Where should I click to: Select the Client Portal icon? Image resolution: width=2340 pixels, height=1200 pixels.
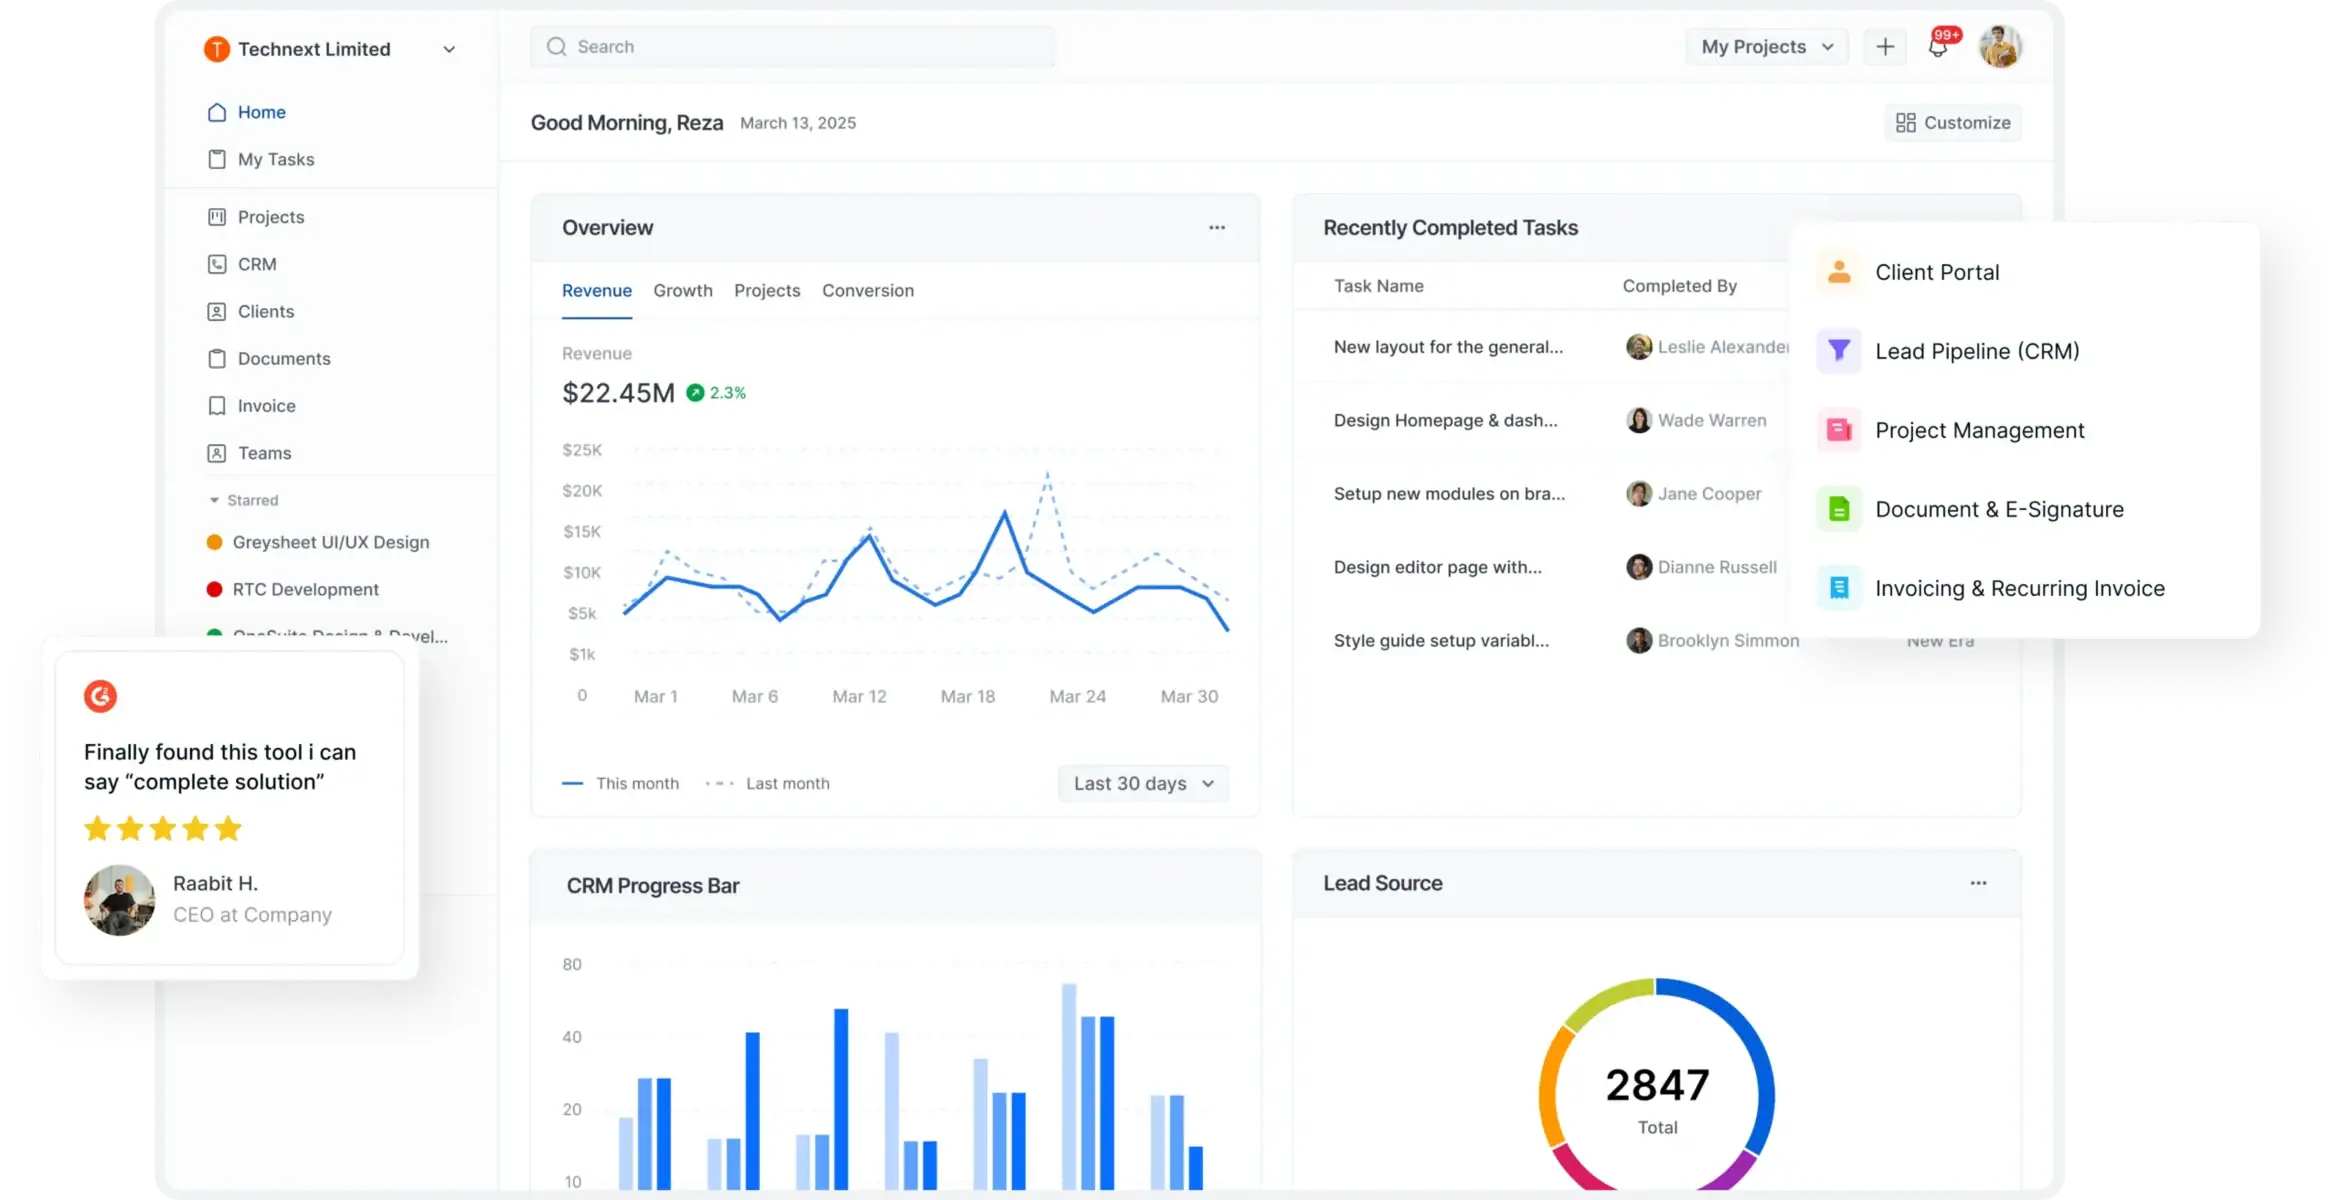point(1839,272)
